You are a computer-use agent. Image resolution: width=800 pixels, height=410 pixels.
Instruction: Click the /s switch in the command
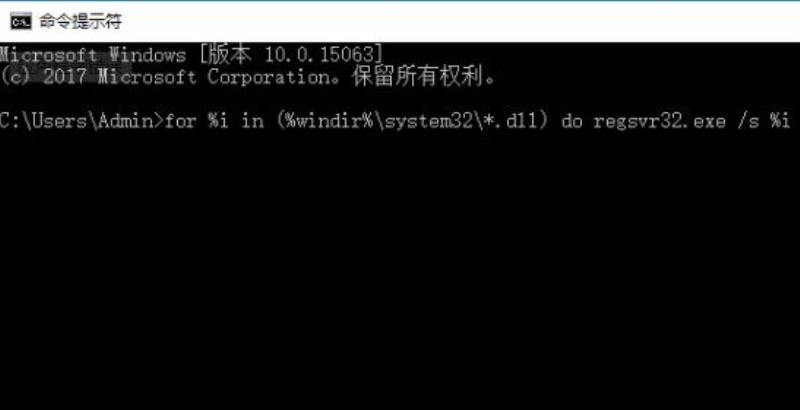click(x=748, y=121)
